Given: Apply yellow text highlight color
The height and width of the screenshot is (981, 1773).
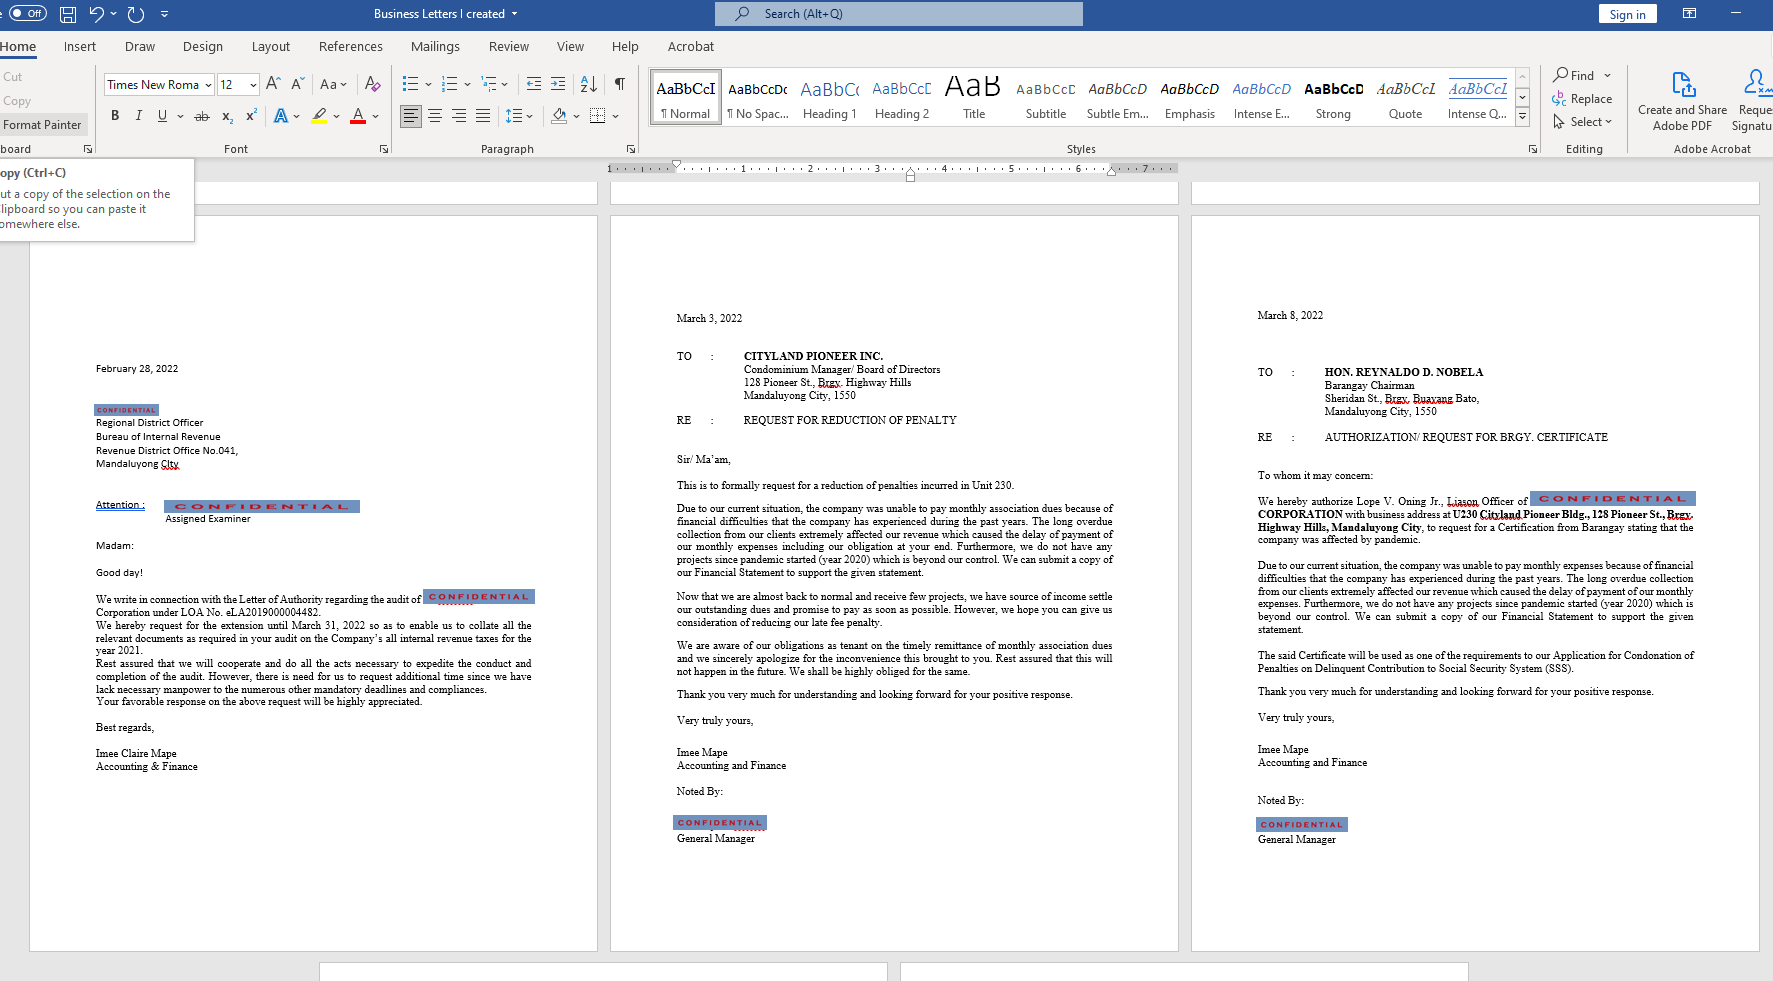Looking at the screenshot, I should point(319,116).
